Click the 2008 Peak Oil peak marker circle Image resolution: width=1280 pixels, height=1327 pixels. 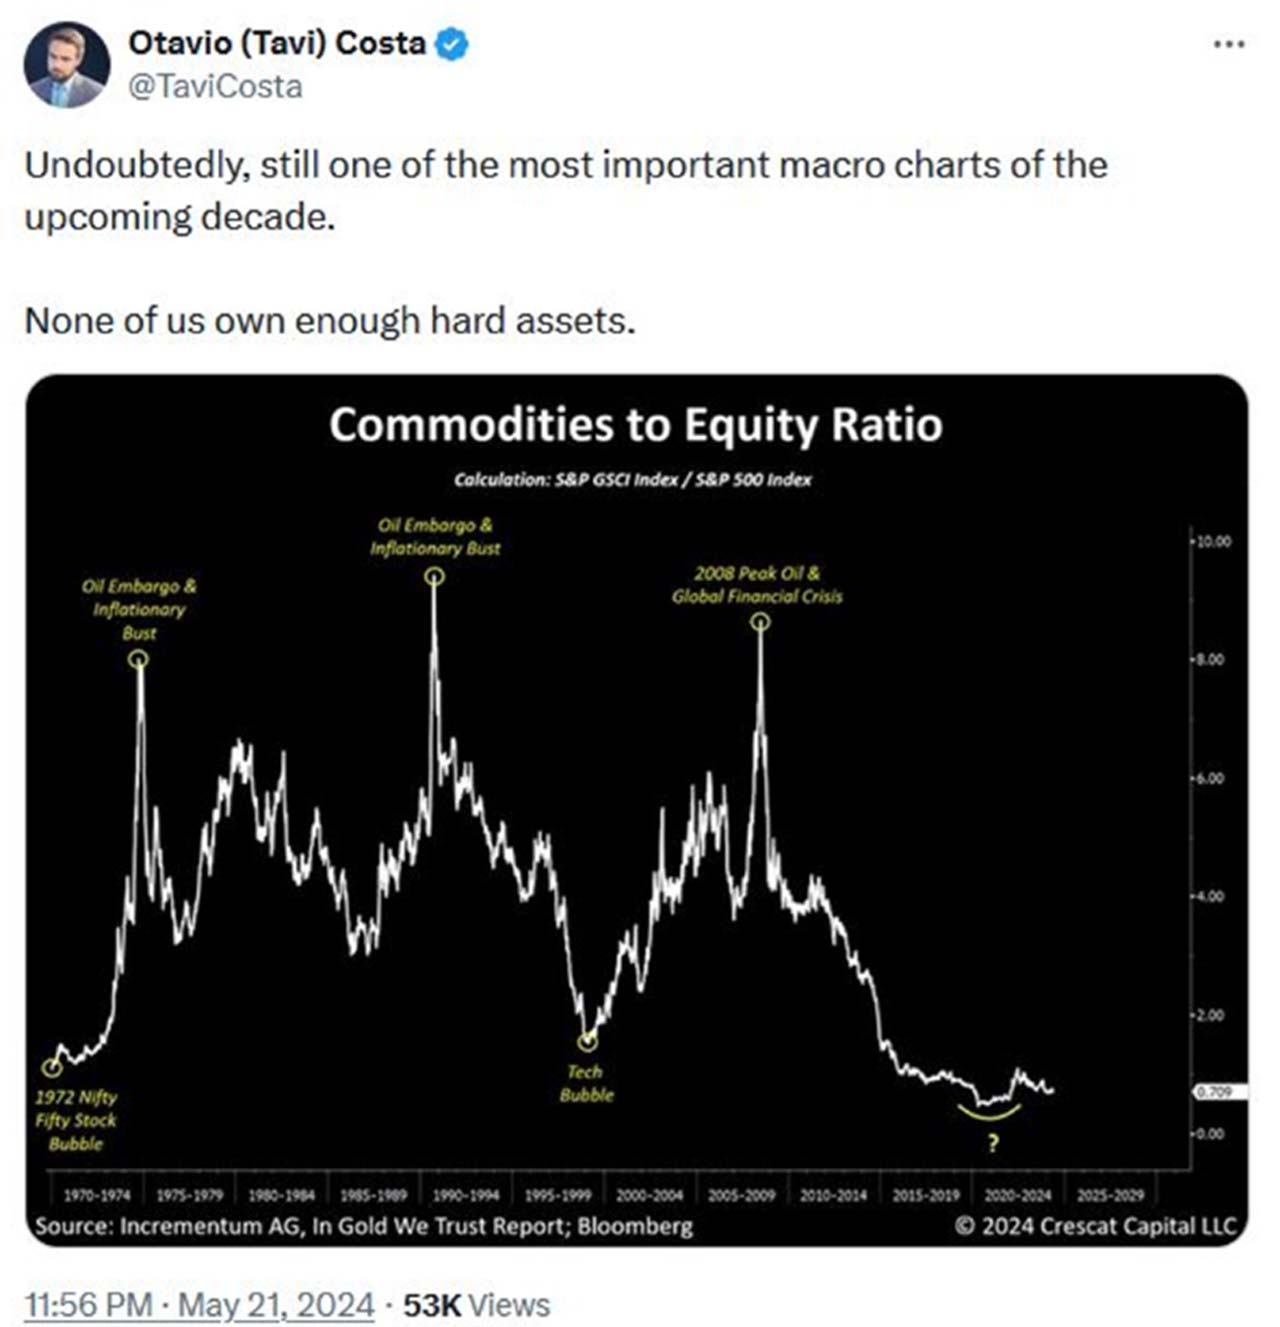(x=760, y=622)
